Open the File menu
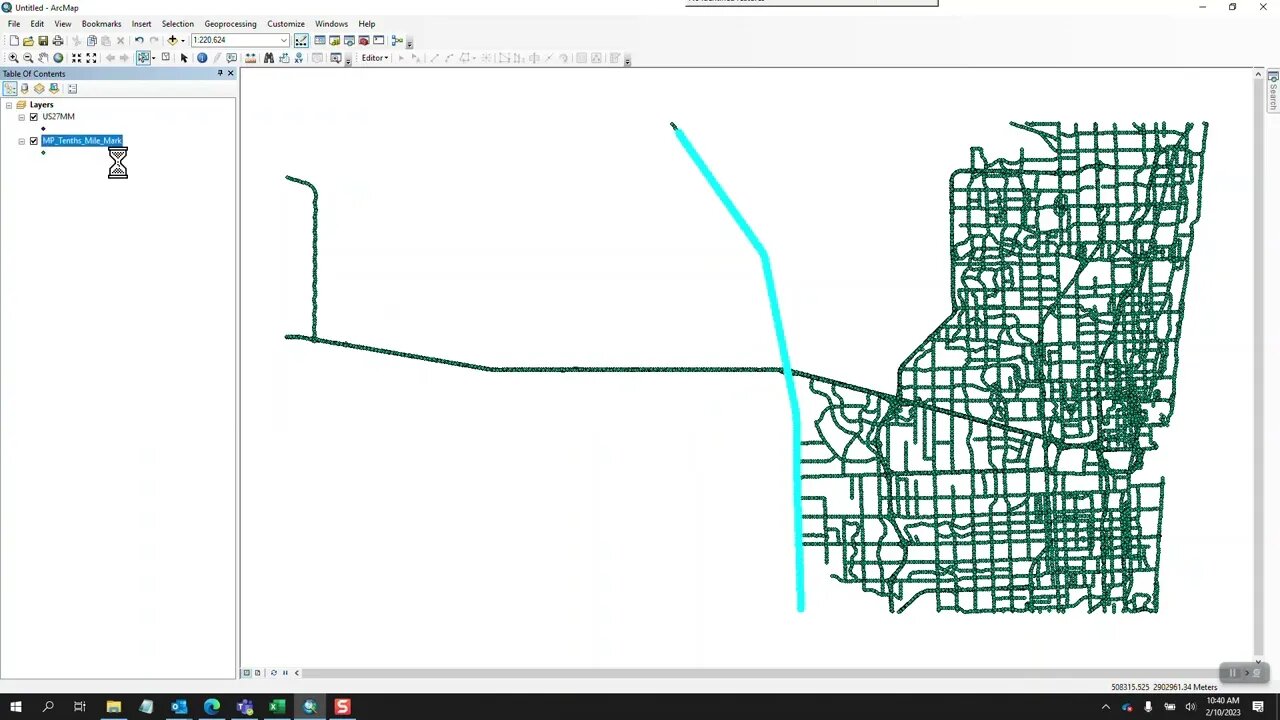Viewport: 1280px width, 720px height. point(14,24)
